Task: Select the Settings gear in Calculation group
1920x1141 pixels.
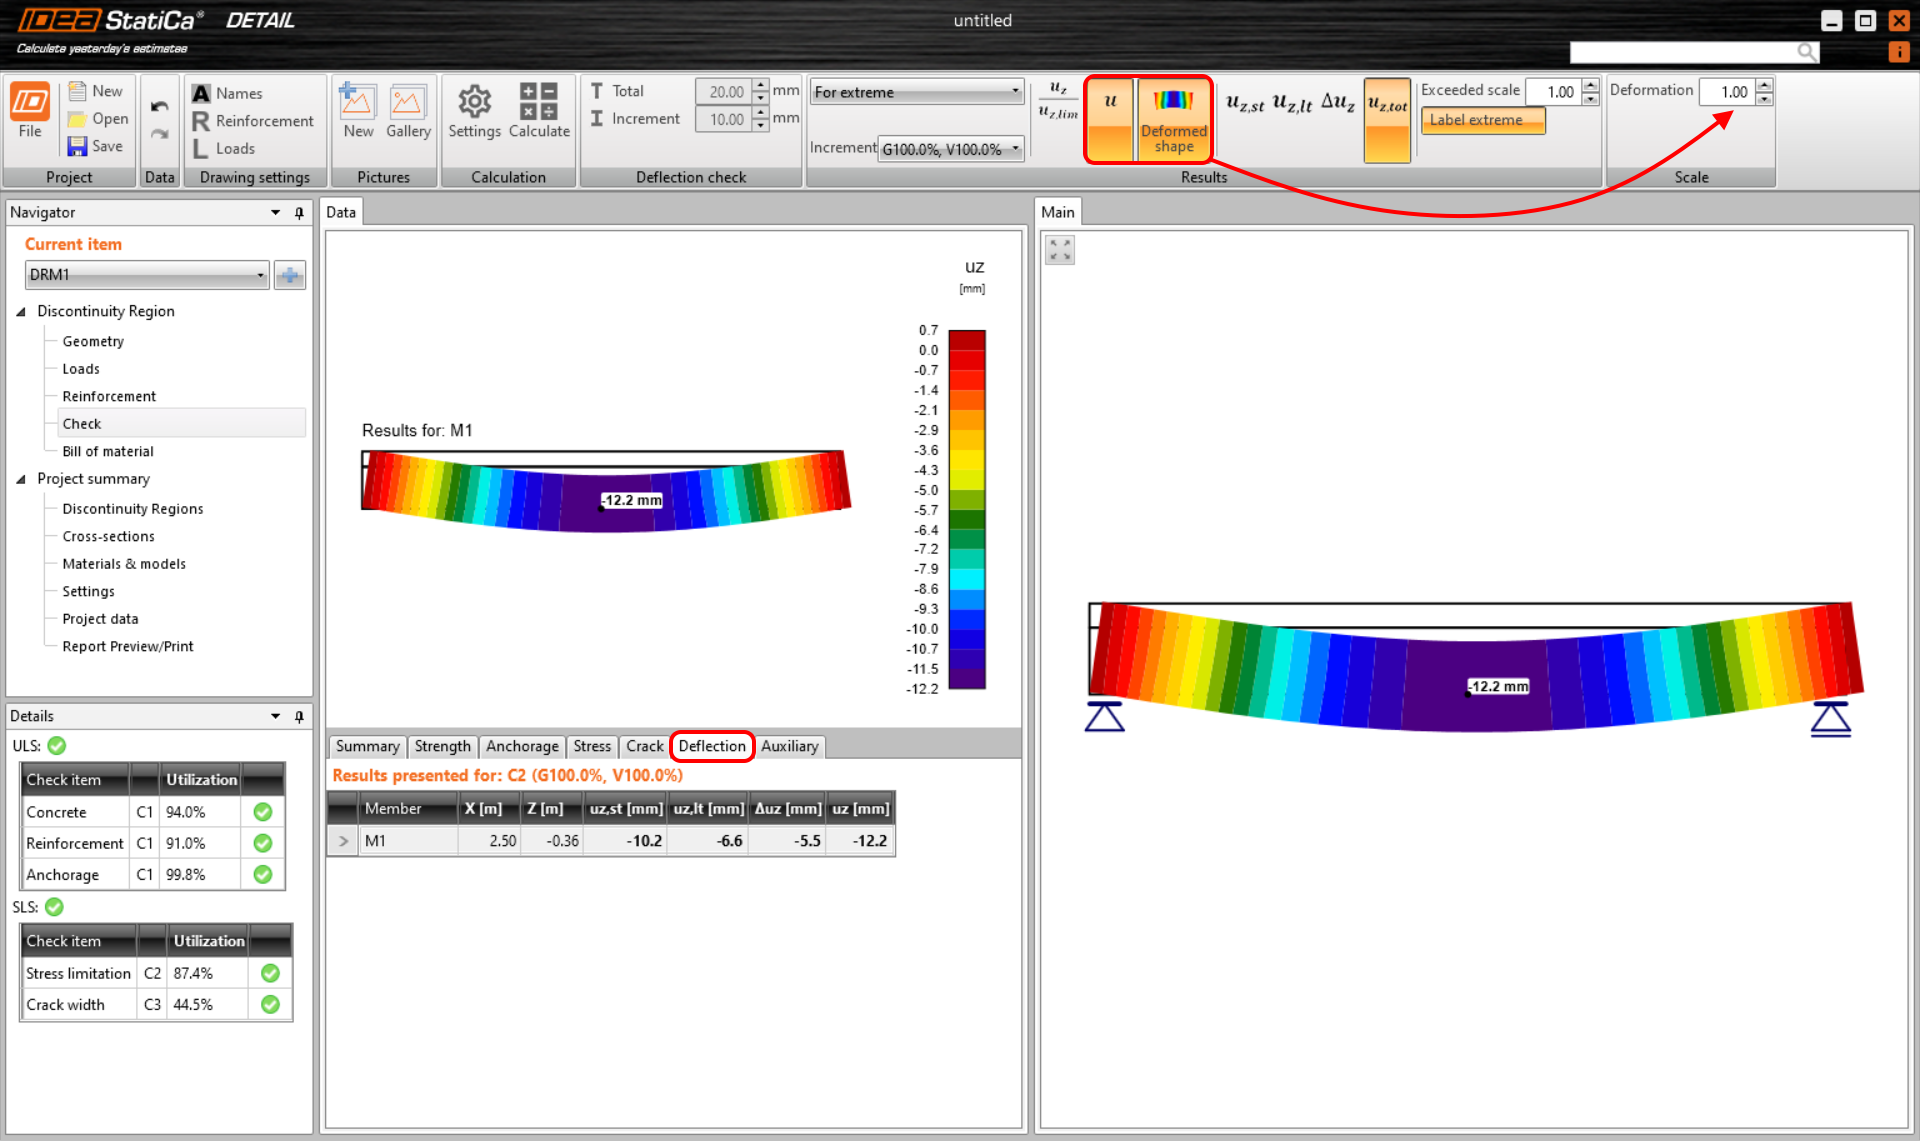Action: click(474, 113)
